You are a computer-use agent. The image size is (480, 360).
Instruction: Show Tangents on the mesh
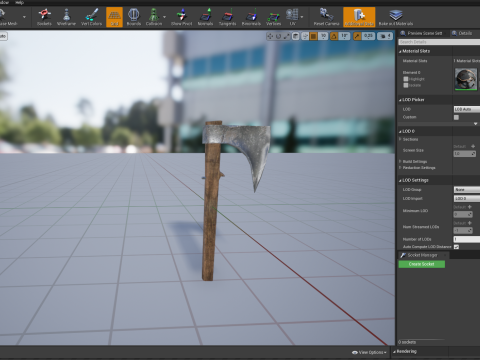click(227, 17)
